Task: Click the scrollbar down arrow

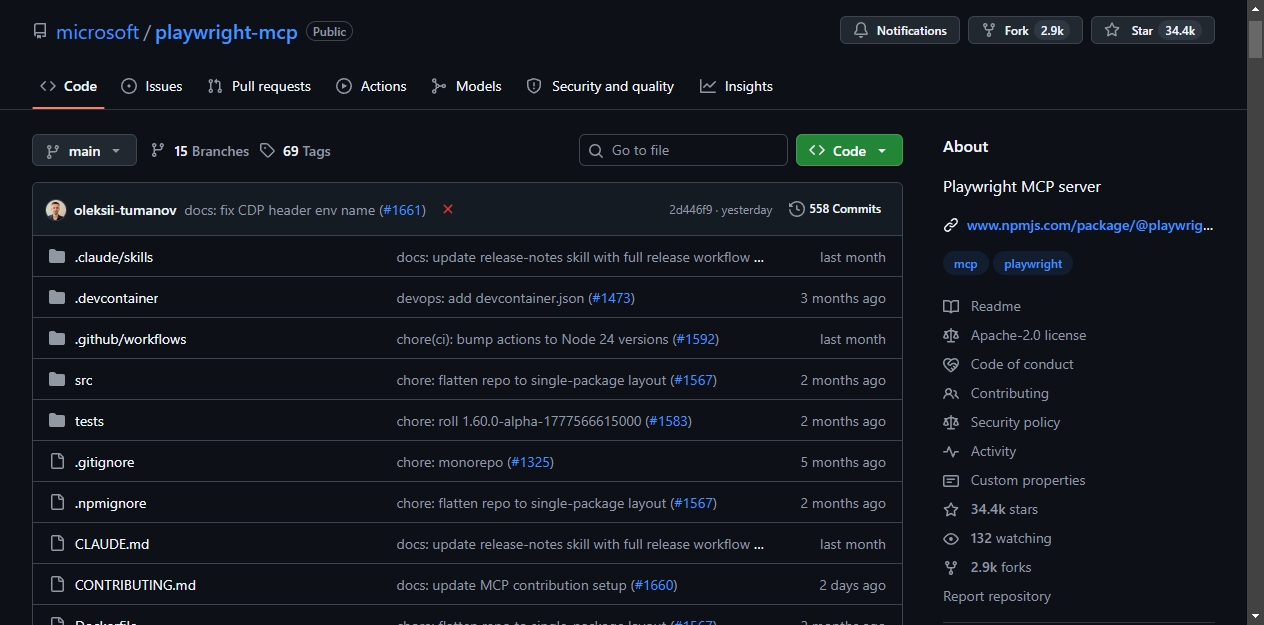Action: (1255, 616)
